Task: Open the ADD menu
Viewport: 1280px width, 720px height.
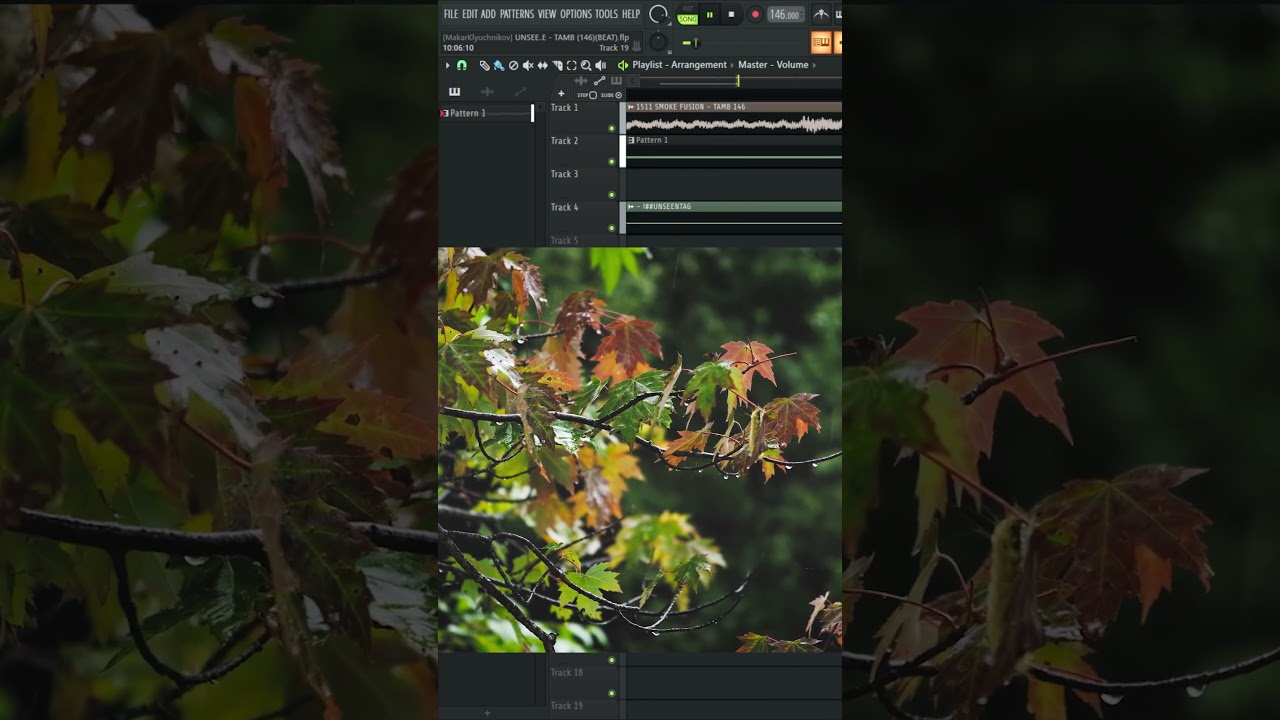Action: click(x=488, y=14)
